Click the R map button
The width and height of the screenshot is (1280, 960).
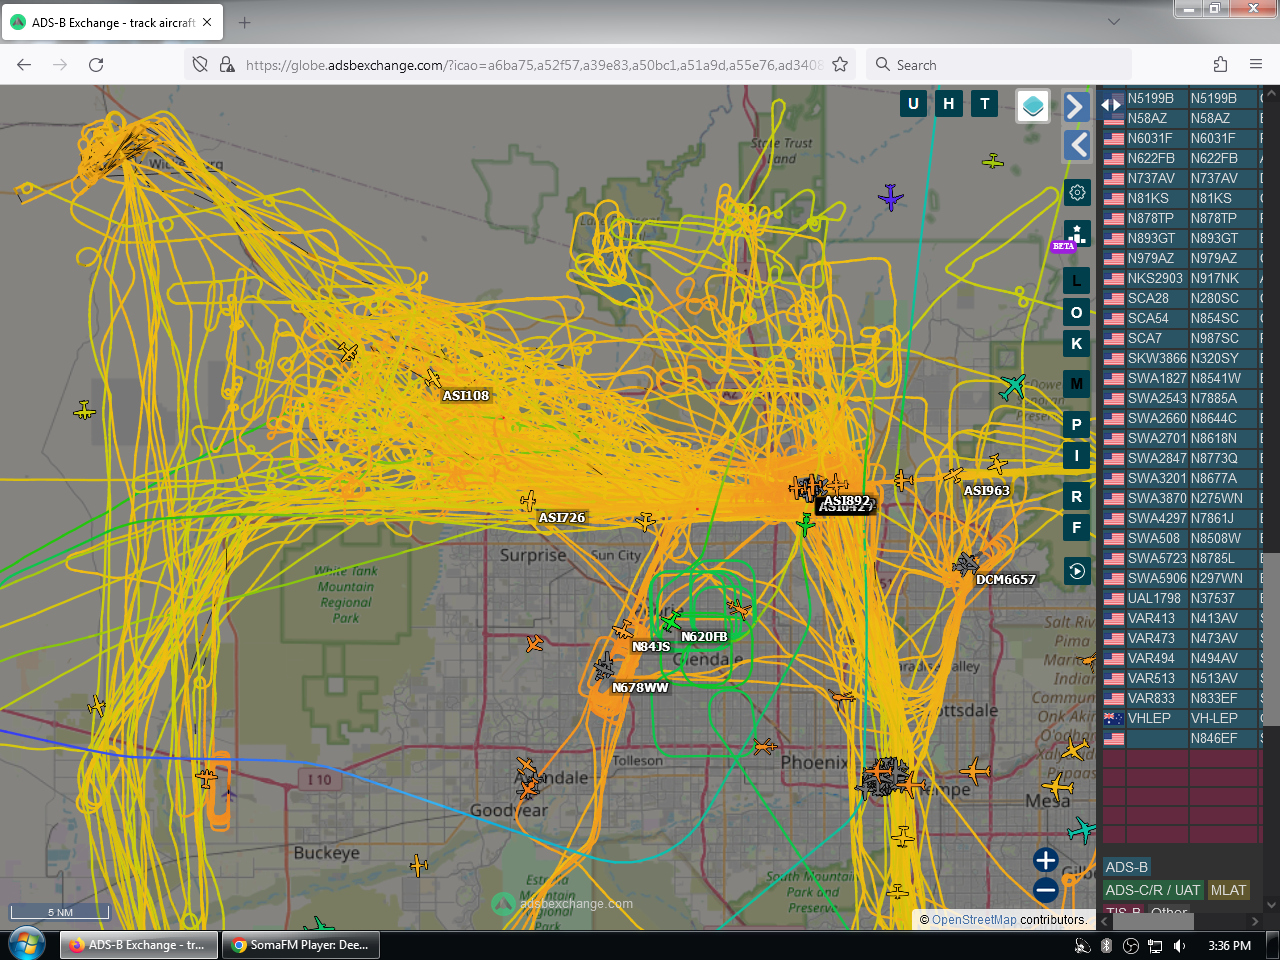(x=1076, y=496)
